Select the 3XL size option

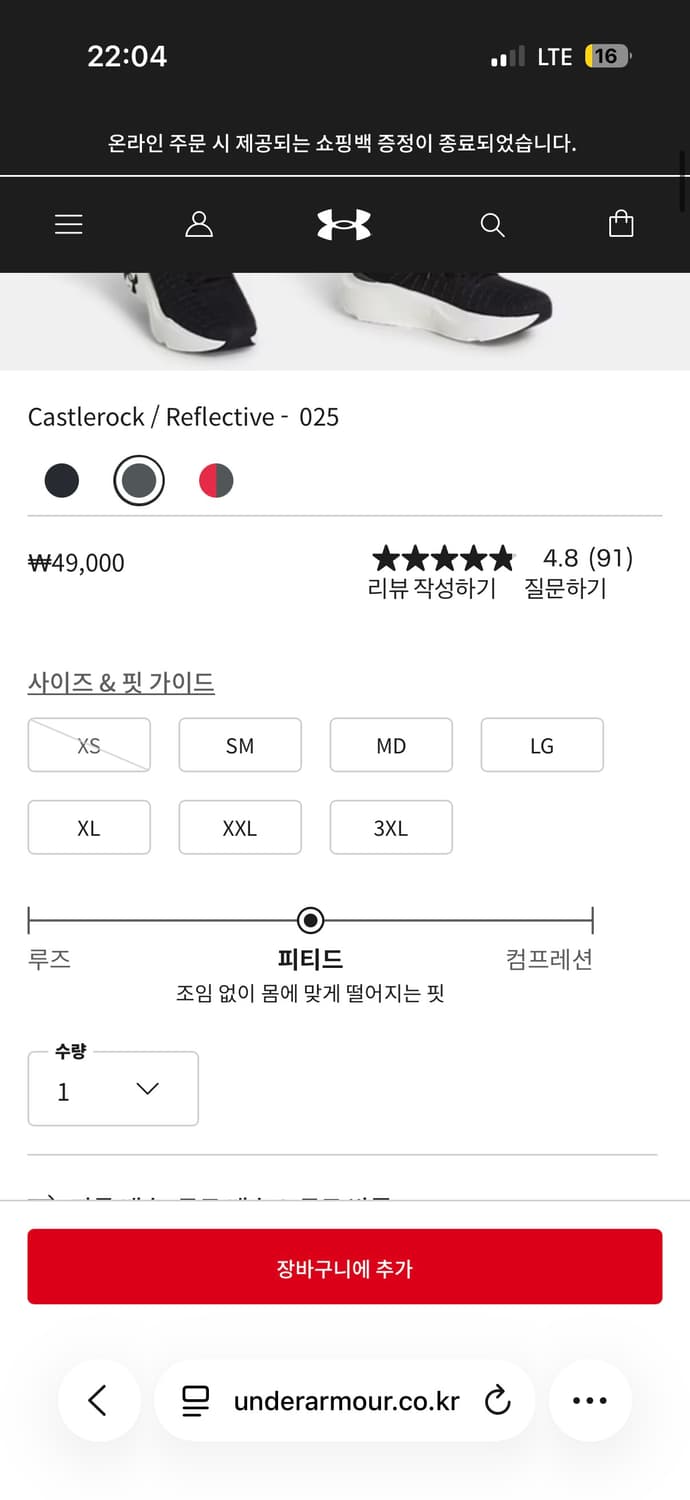click(x=391, y=827)
